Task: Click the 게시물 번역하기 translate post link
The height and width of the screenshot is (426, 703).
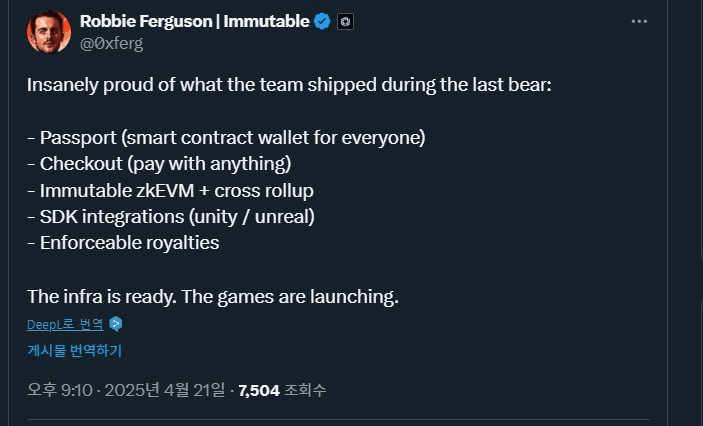Action: coord(74,351)
